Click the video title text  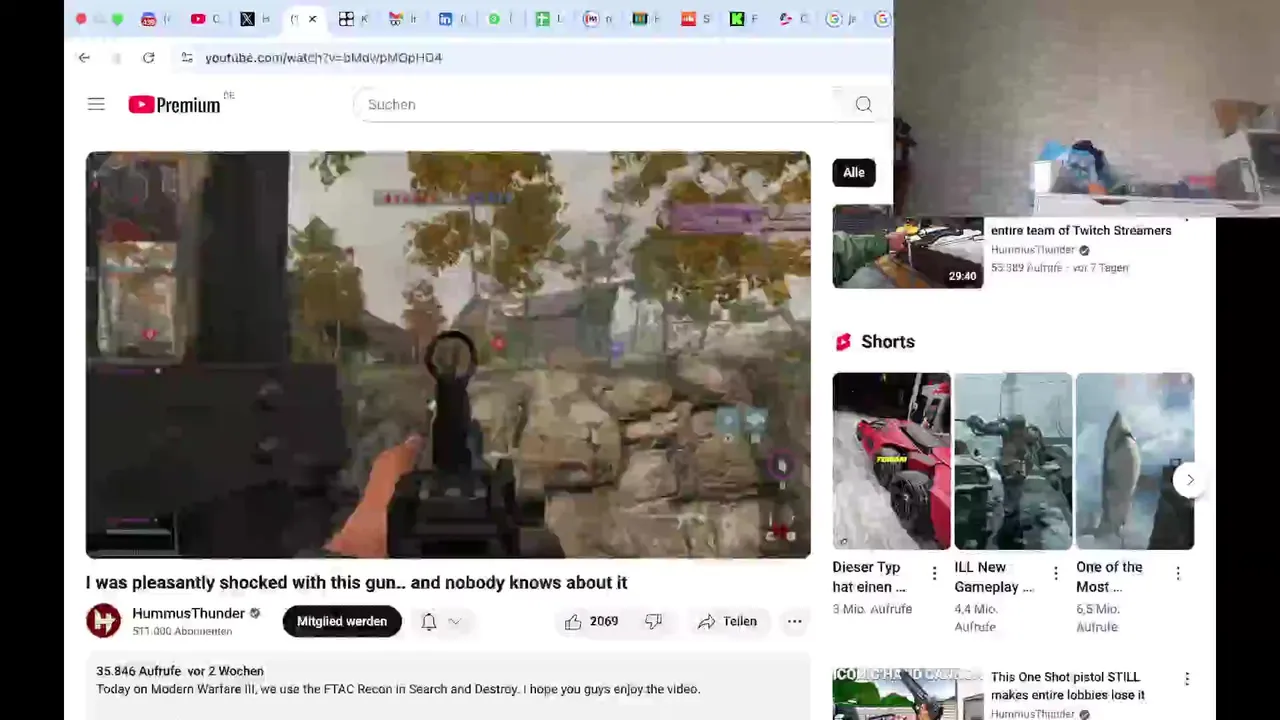(356, 583)
